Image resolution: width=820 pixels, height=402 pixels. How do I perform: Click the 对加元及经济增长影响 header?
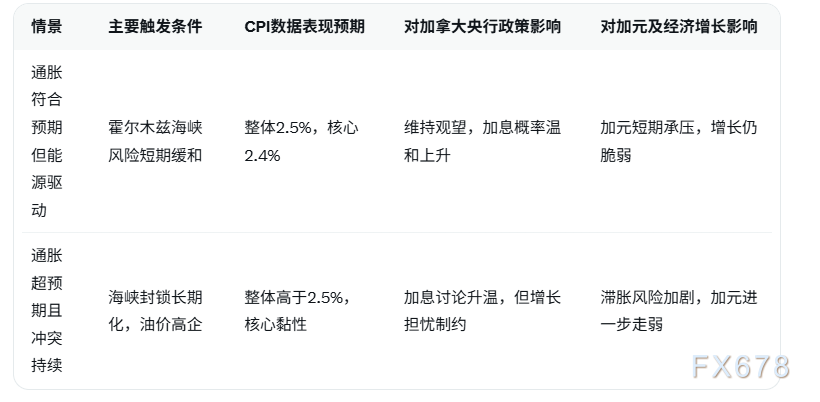(678, 27)
